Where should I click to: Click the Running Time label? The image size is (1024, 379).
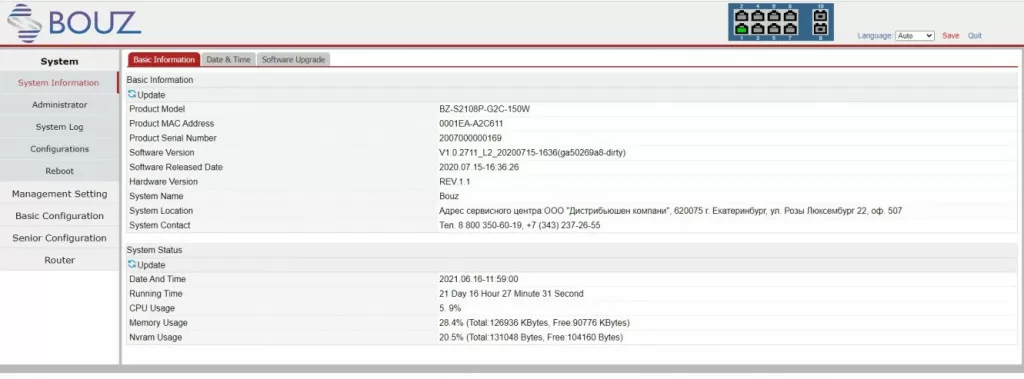(x=155, y=293)
